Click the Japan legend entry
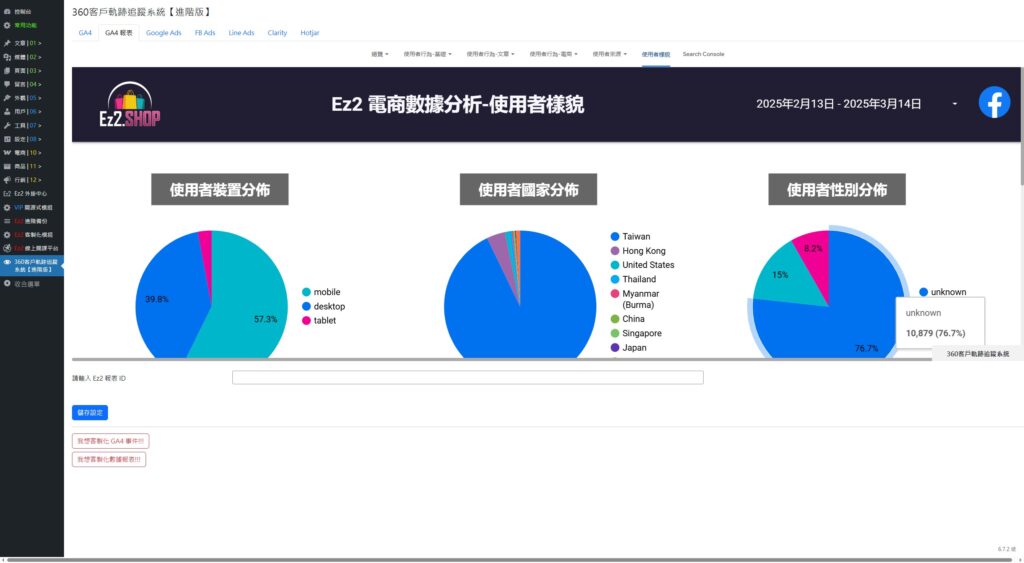Image resolution: width=1024 pixels, height=563 pixels. point(628,347)
